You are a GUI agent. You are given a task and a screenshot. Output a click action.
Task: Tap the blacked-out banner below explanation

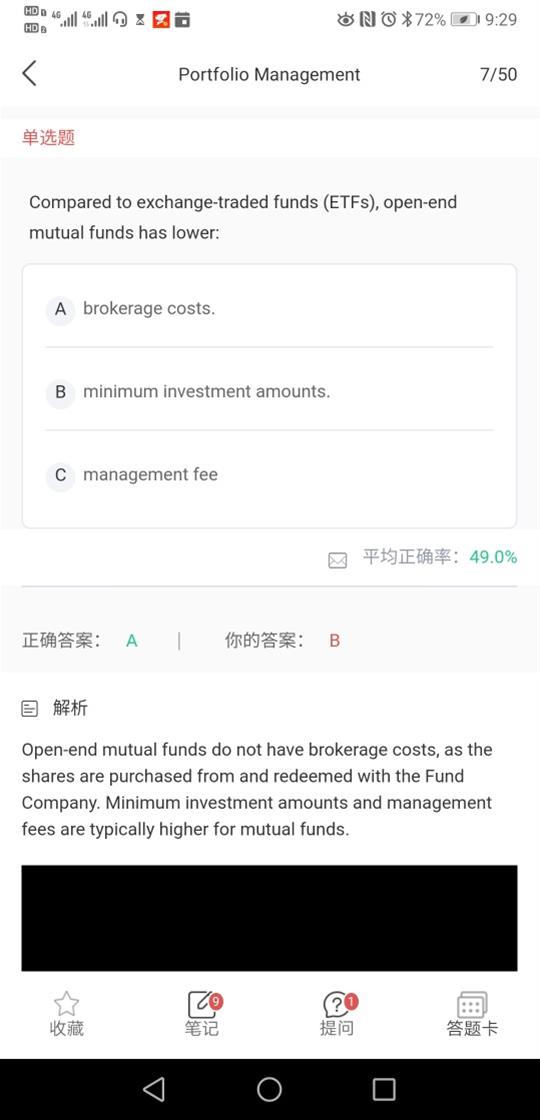pos(269,918)
